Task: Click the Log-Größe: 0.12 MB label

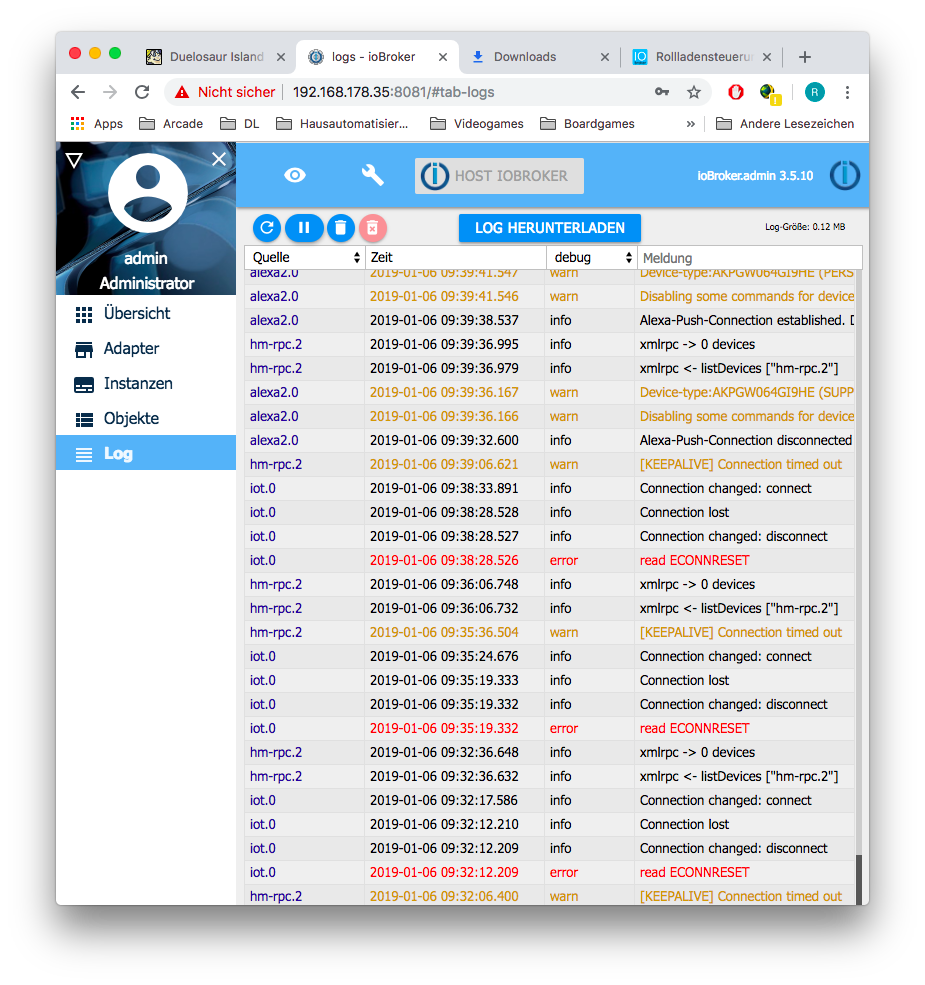Action: [x=805, y=227]
